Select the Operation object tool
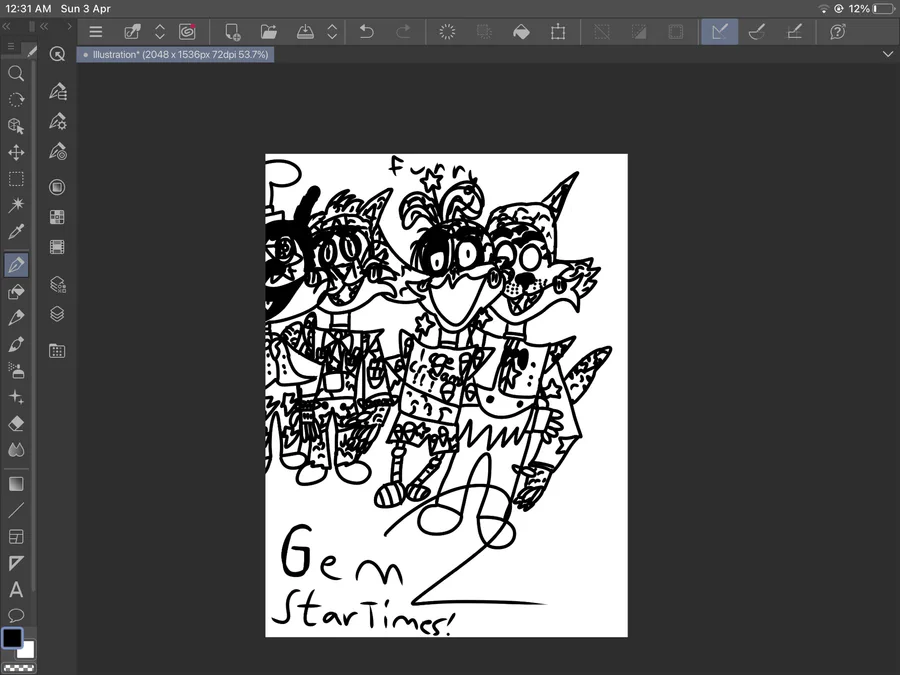900x675 pixels. click(x=16, y=126)
